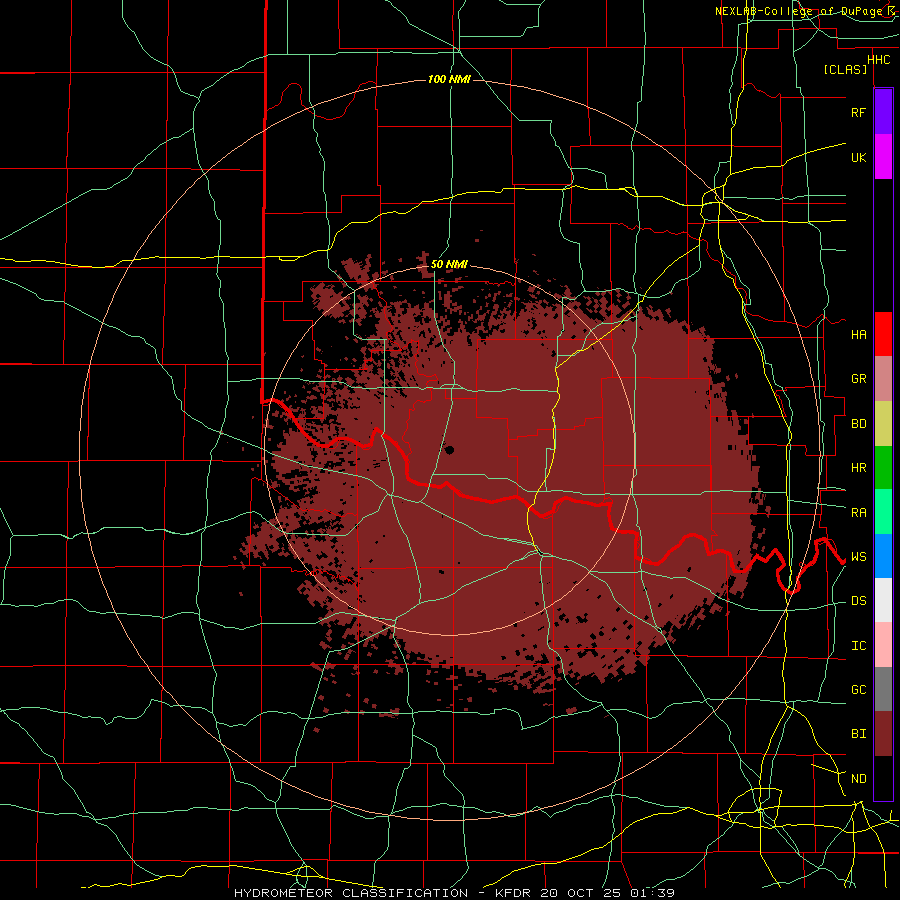
Task: Click the DS white legend swatch
Action: (x=883, y=600)
